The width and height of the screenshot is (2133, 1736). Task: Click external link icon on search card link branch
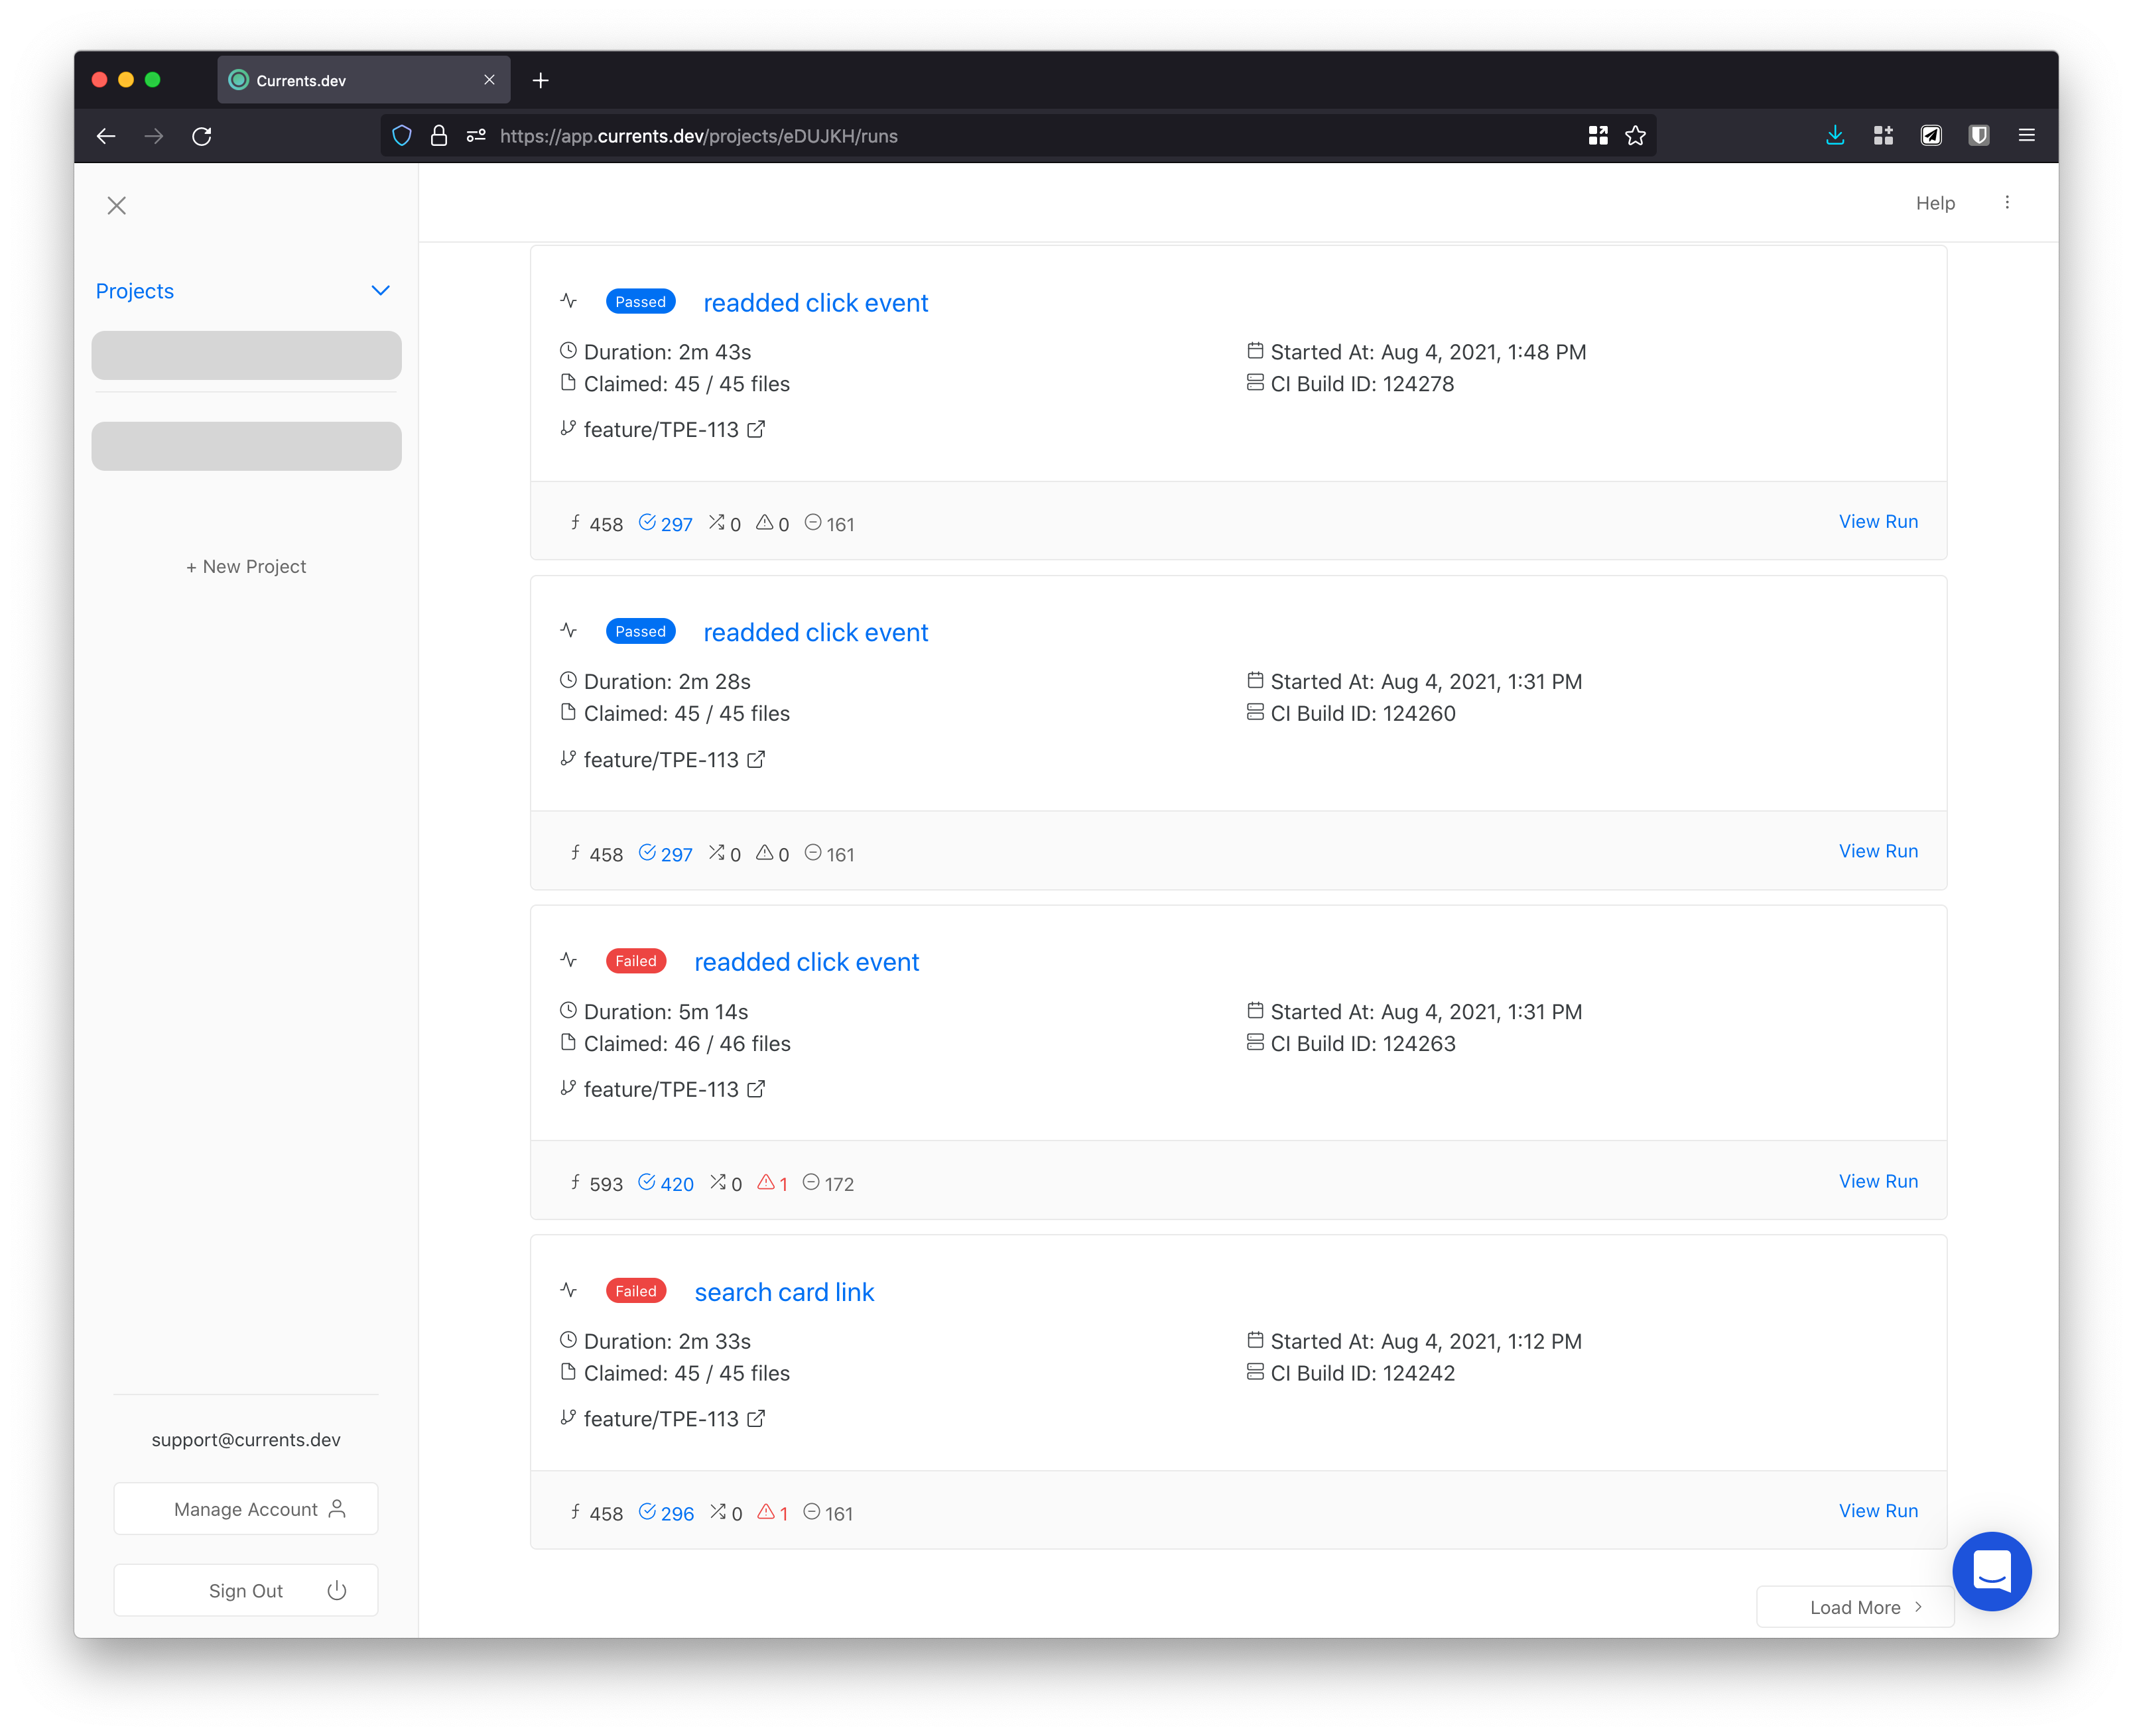(756, 1419)
